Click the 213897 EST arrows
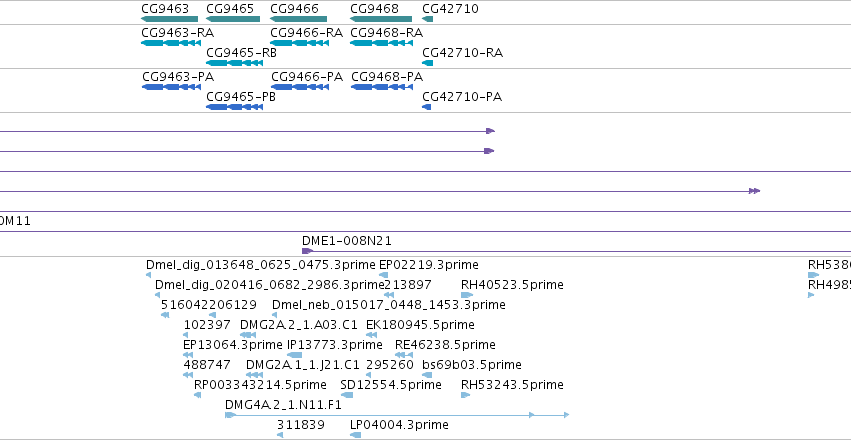The image size is (851, 440). pos(389,295)
